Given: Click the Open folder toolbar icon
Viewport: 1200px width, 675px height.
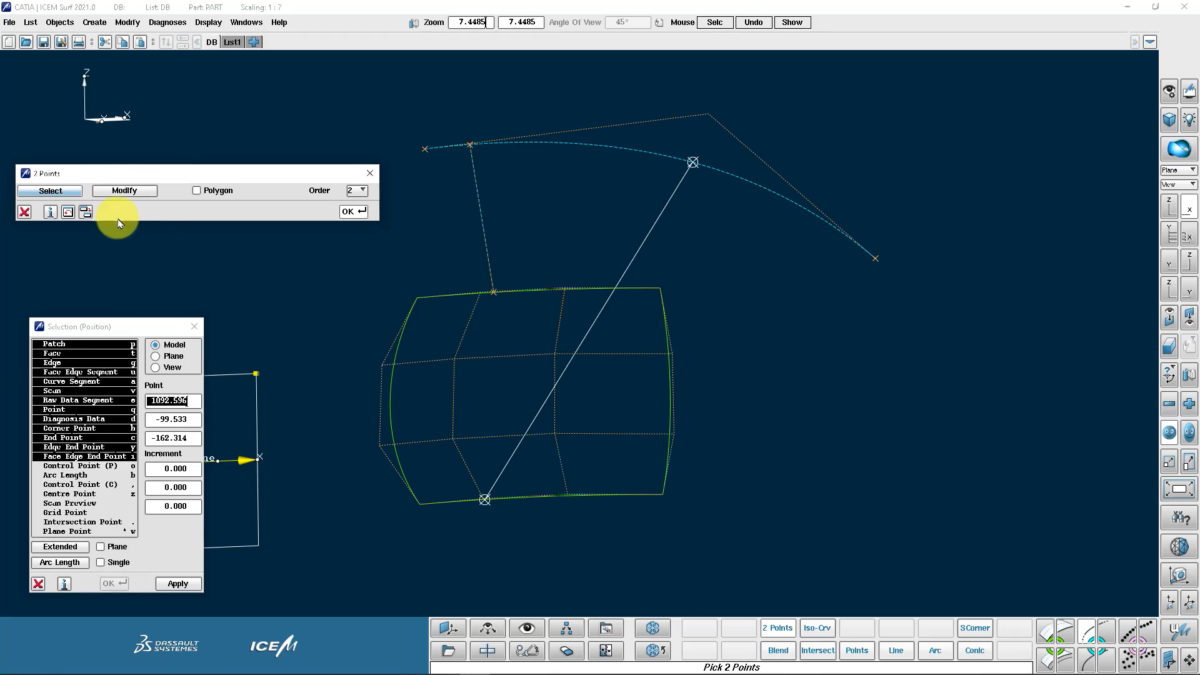Looking at the screenshot, I should pyautogui.click(x=26, y=42).
